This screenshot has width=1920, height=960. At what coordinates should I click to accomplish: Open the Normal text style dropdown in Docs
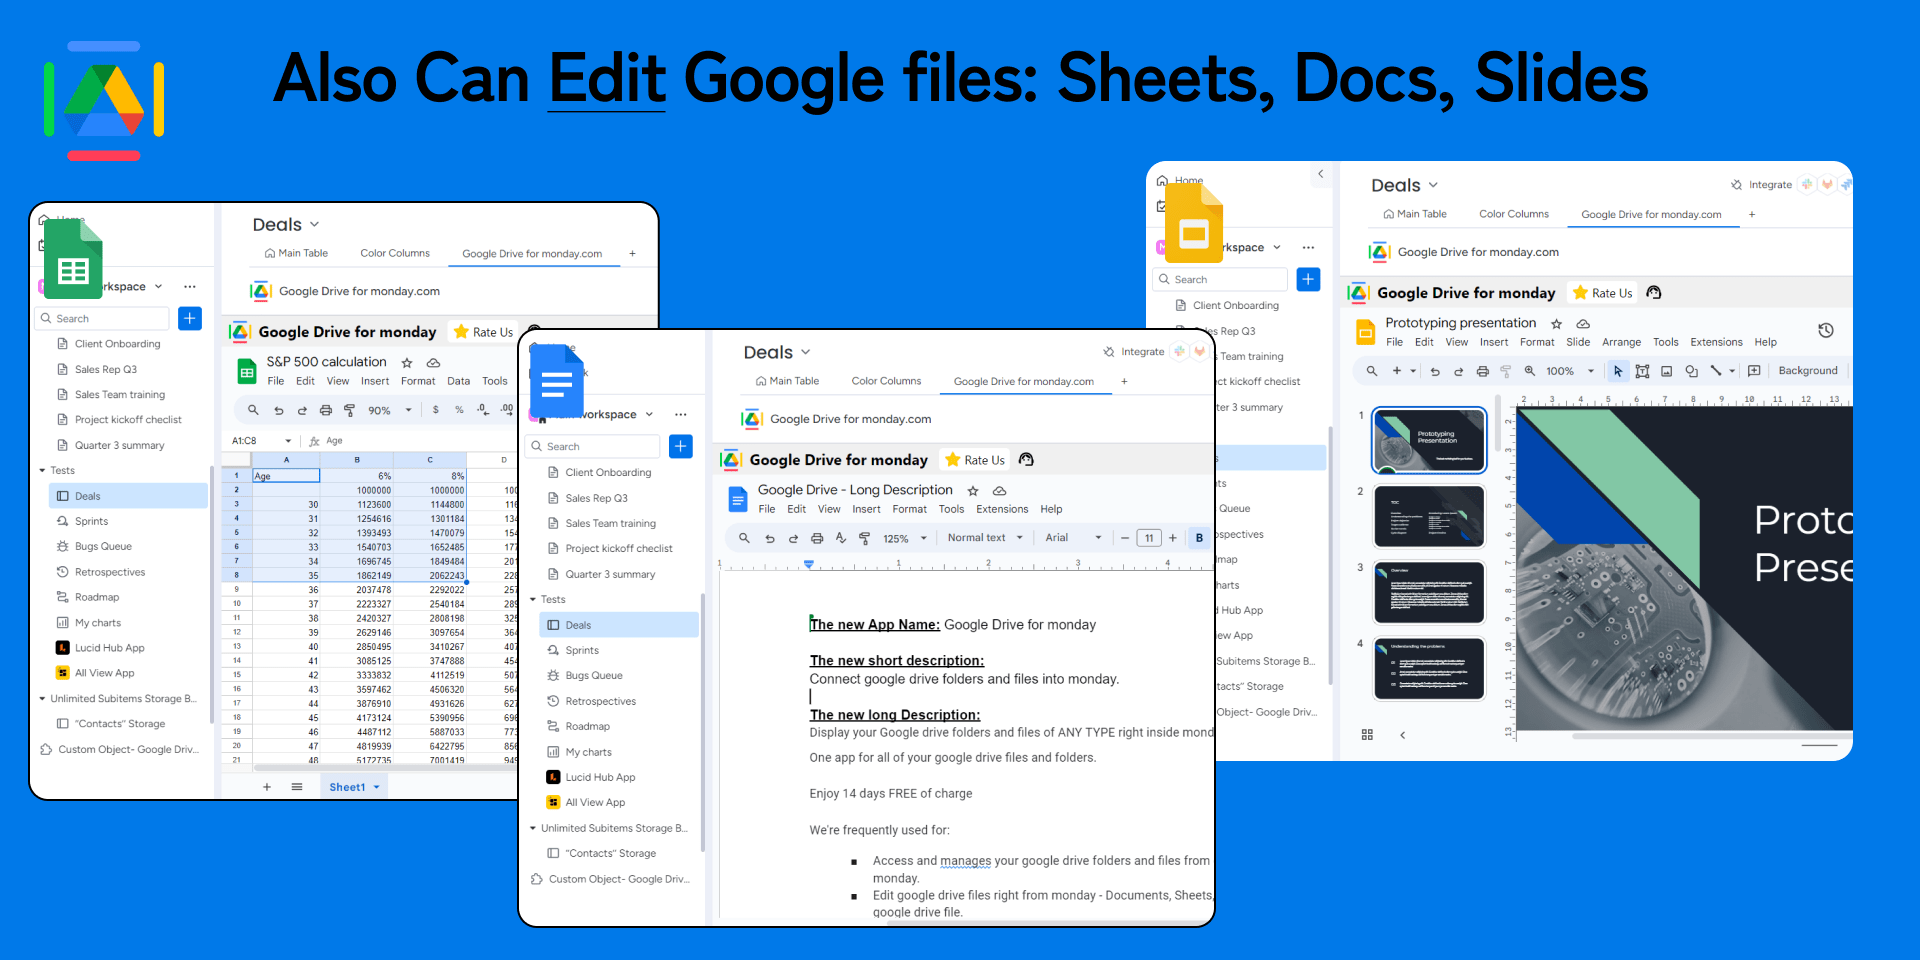point(985,538)
